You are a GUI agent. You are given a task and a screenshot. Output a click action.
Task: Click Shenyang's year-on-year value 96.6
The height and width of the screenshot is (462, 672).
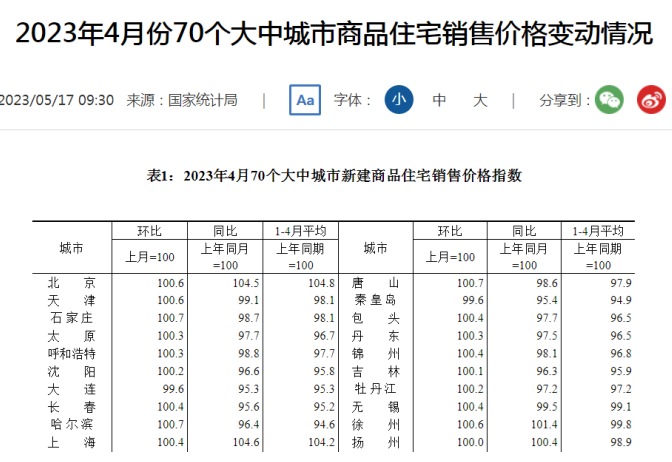click(x=249, y=371)
